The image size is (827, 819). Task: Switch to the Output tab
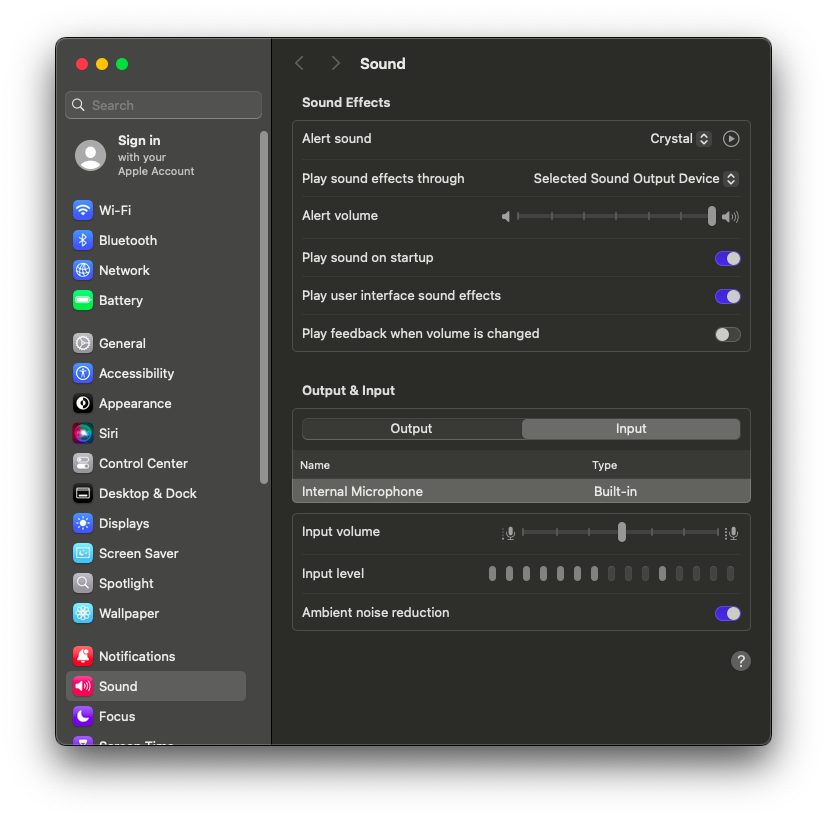point(410,428)
